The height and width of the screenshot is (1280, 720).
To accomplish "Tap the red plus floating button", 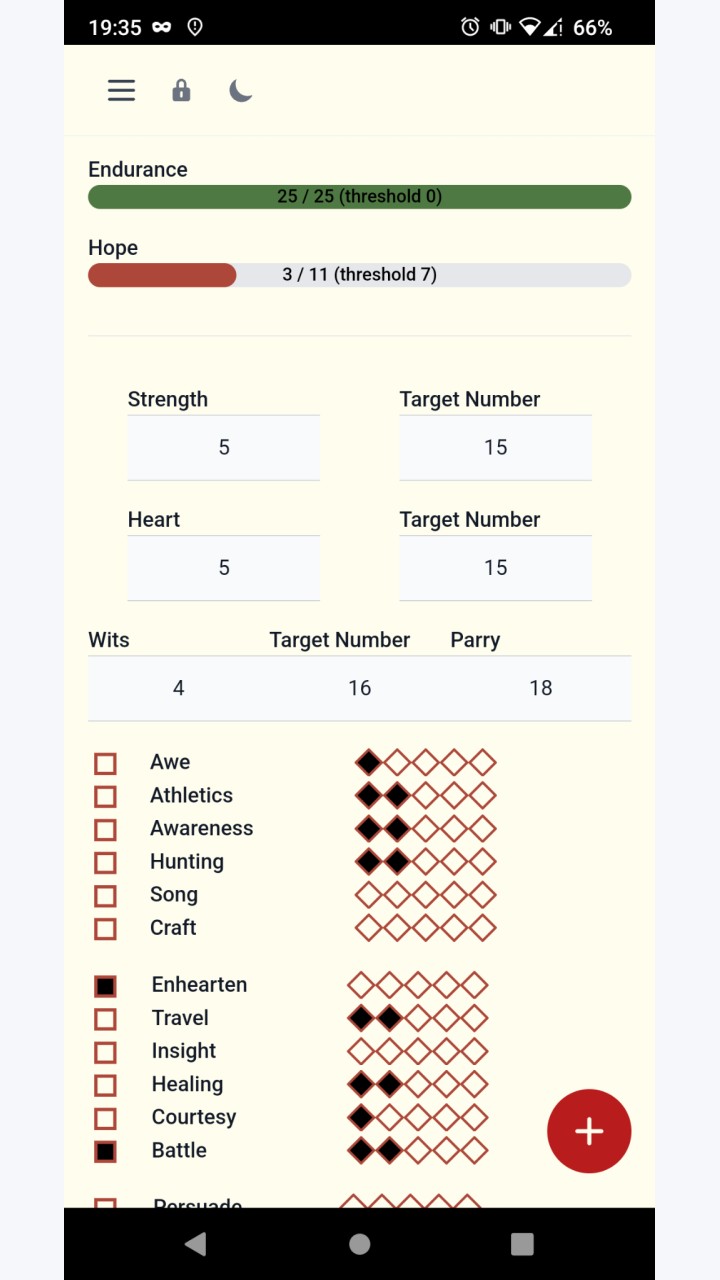I will [589, 1131].
